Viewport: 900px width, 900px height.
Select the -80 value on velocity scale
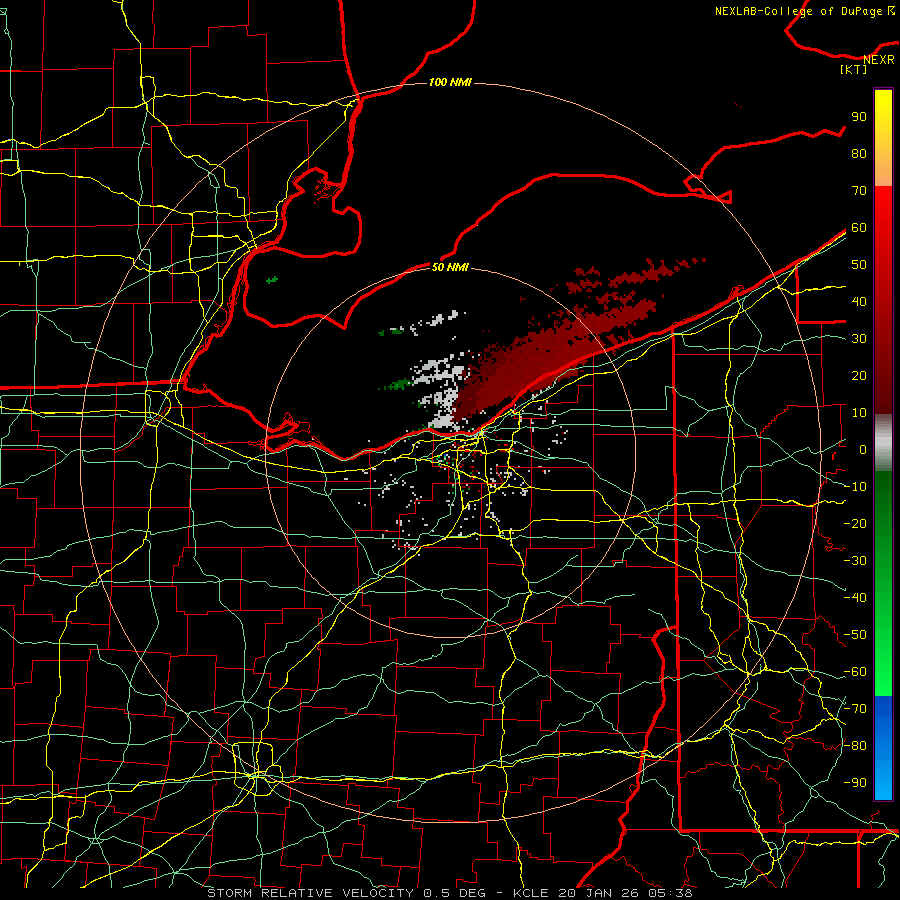click(855, 746)
